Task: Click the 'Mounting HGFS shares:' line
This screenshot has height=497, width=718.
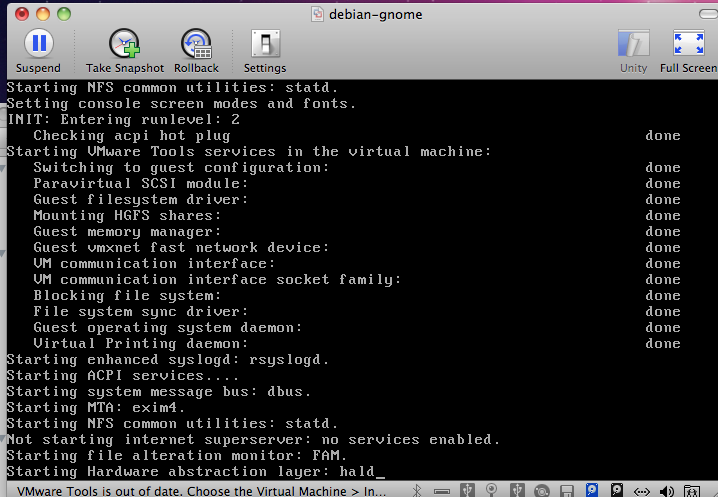Action: pyautogui.click(x=127, y=216)
